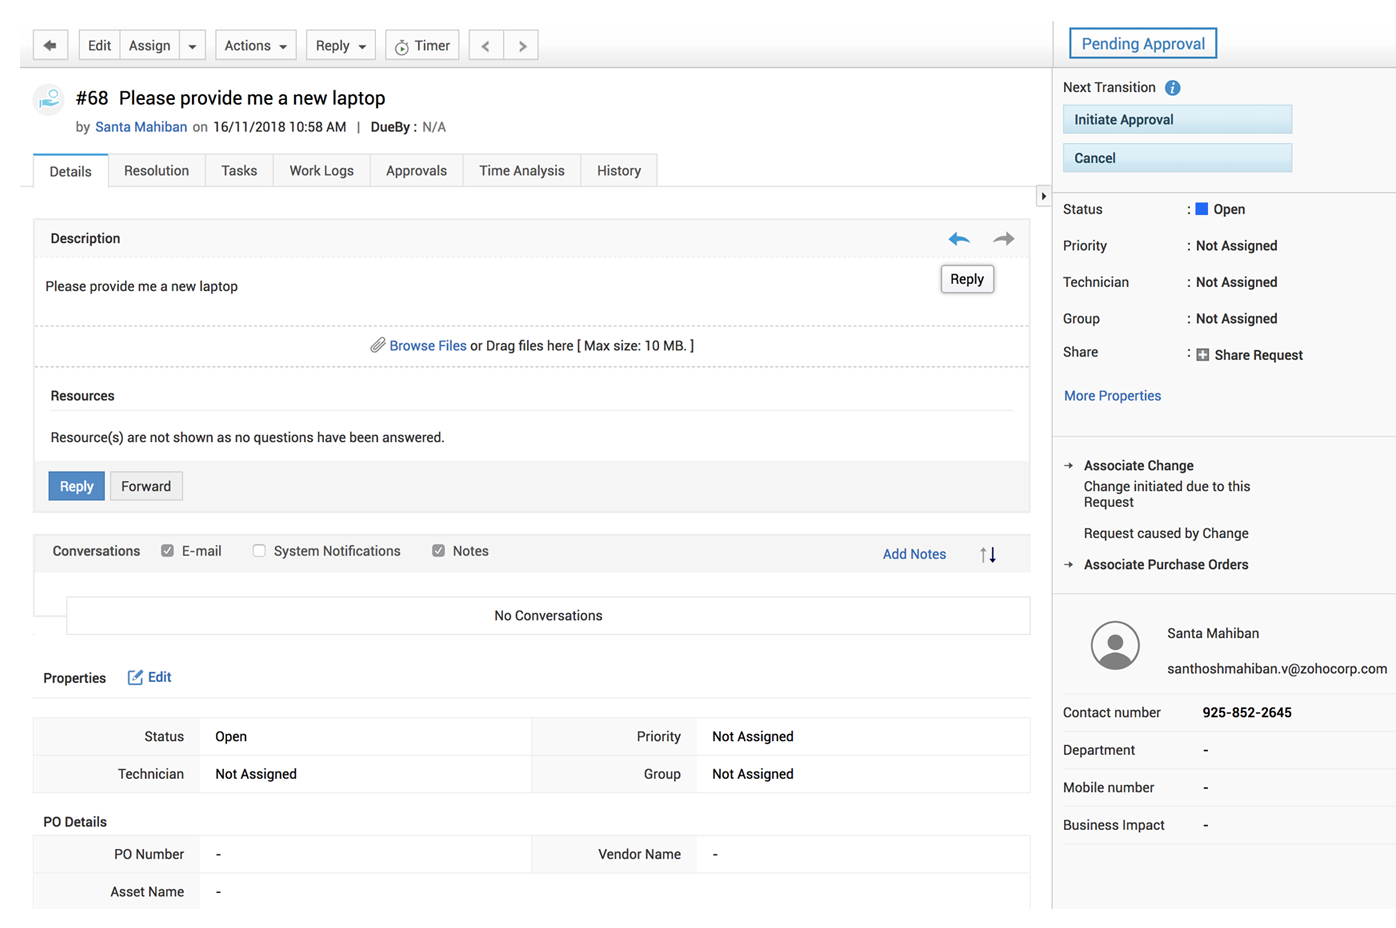Click Santa Mahiban's profile picture in sidebar
This screenshot has width=1396, height=928.
(x=1115, y=645)
